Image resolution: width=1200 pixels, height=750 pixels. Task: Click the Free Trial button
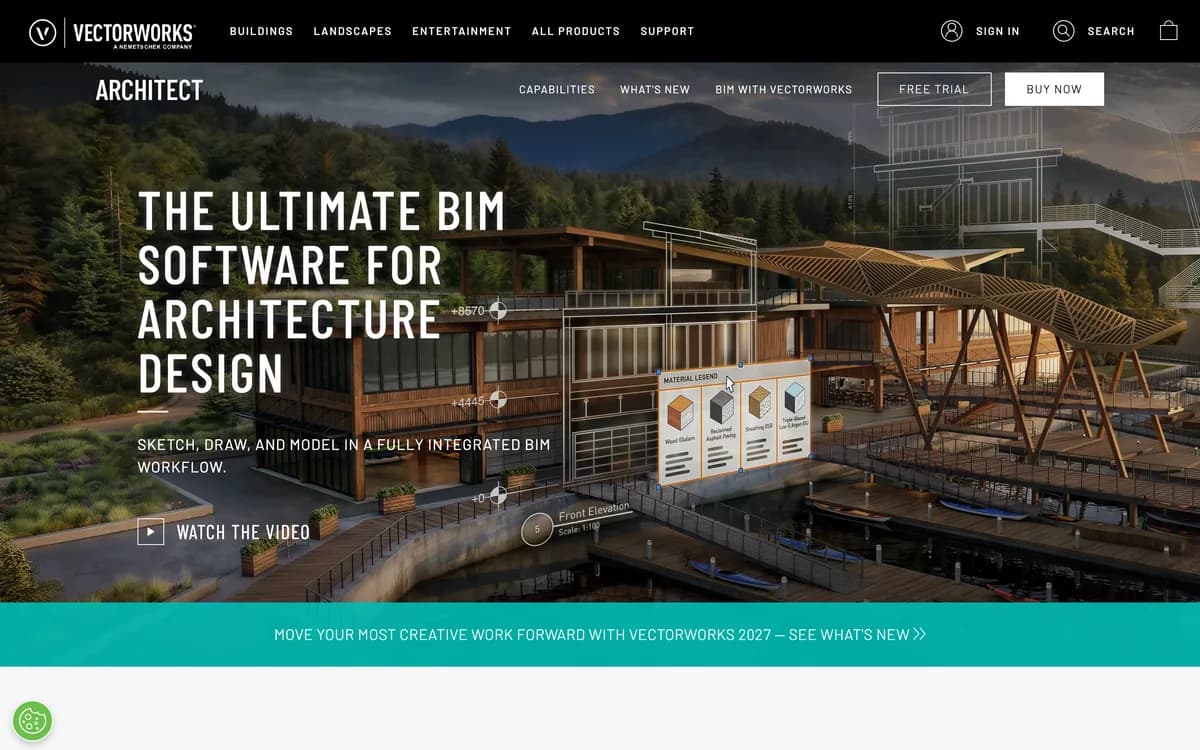coord(934,89)
